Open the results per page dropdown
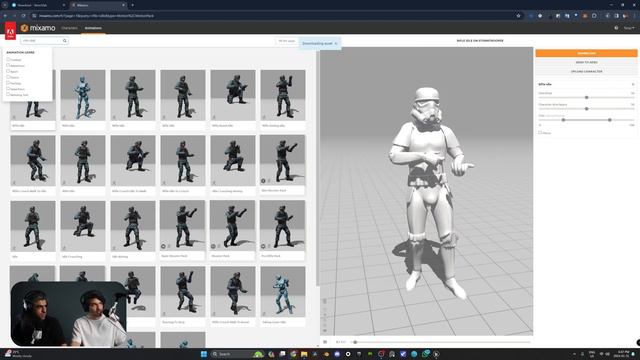The height and width of the screenshot is (360, 640). click(287, 41)
